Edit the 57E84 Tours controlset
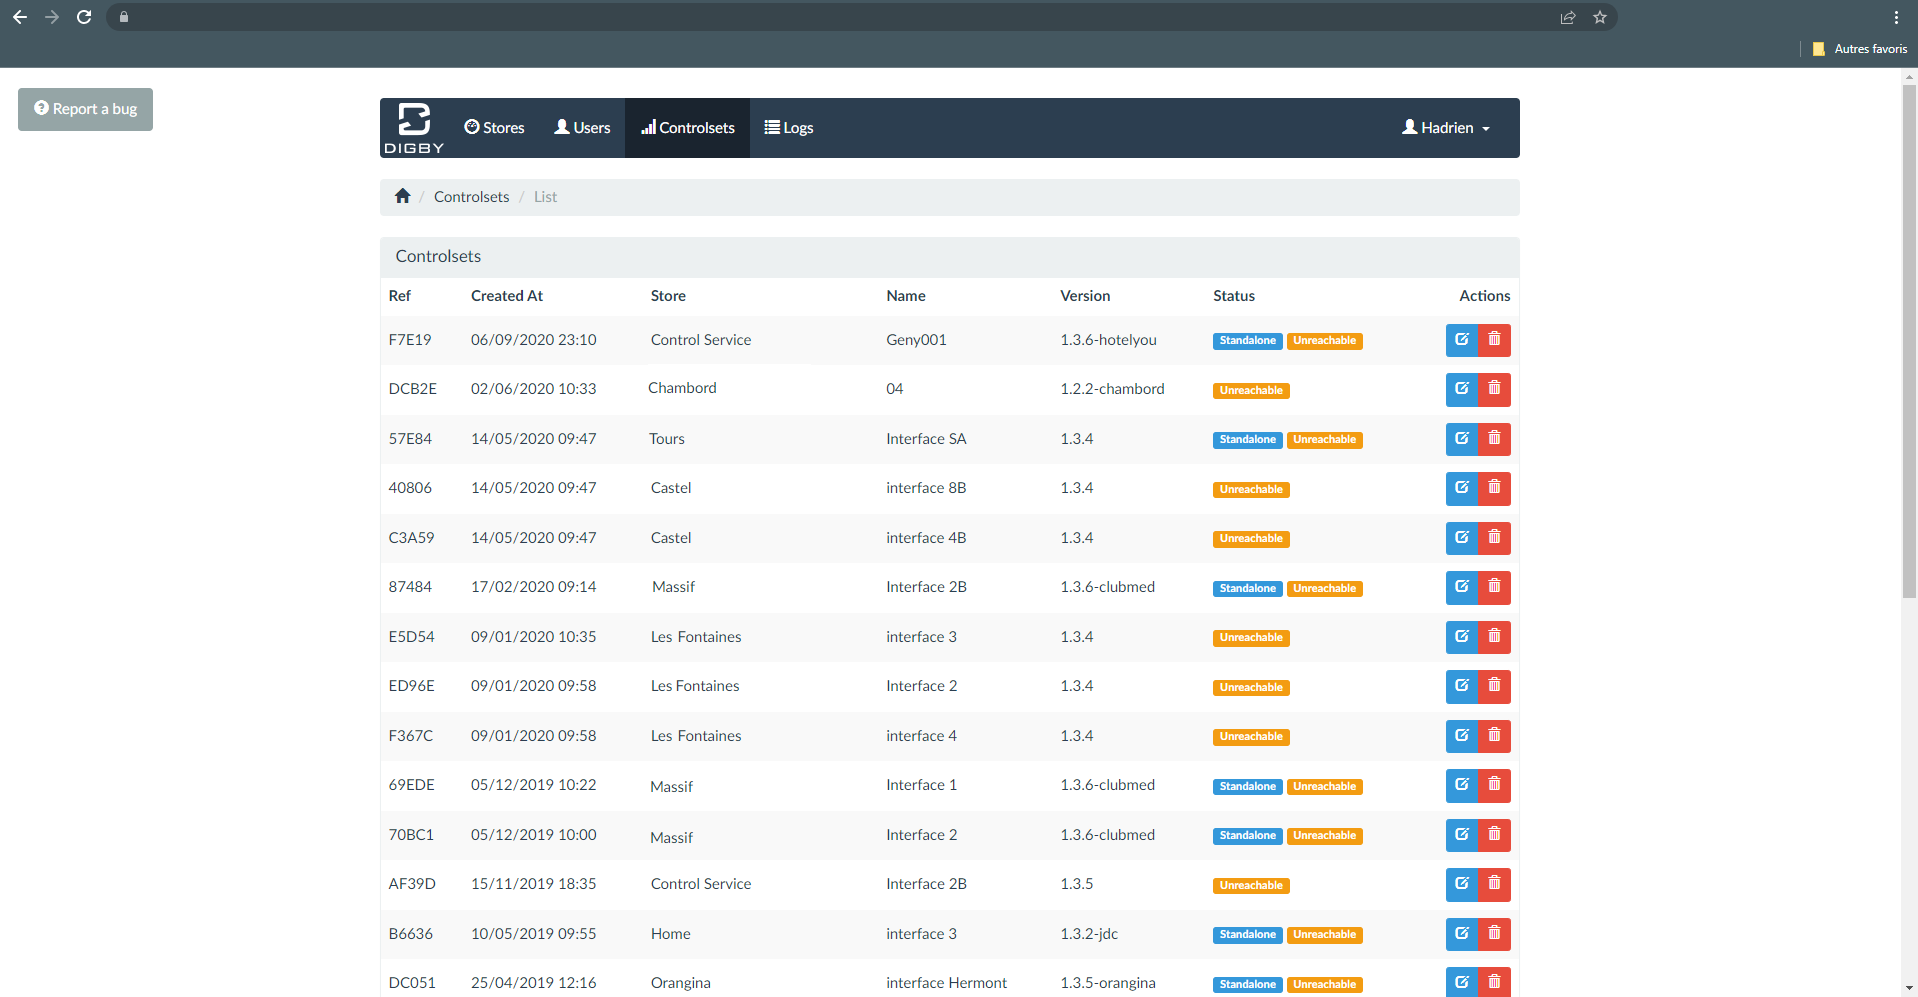Image resolution: width=1918 pixels, height=997 pixels. tap(1461, 439)
